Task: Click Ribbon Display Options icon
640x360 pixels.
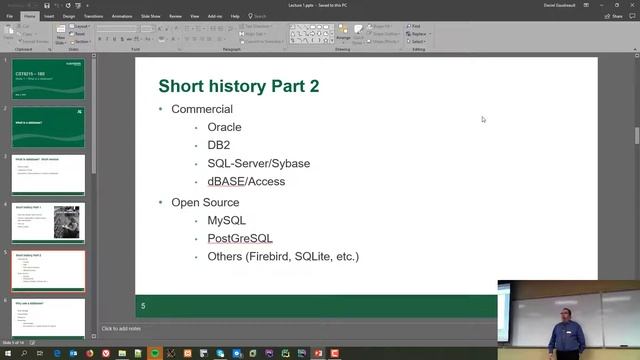Action: point(586,5)
